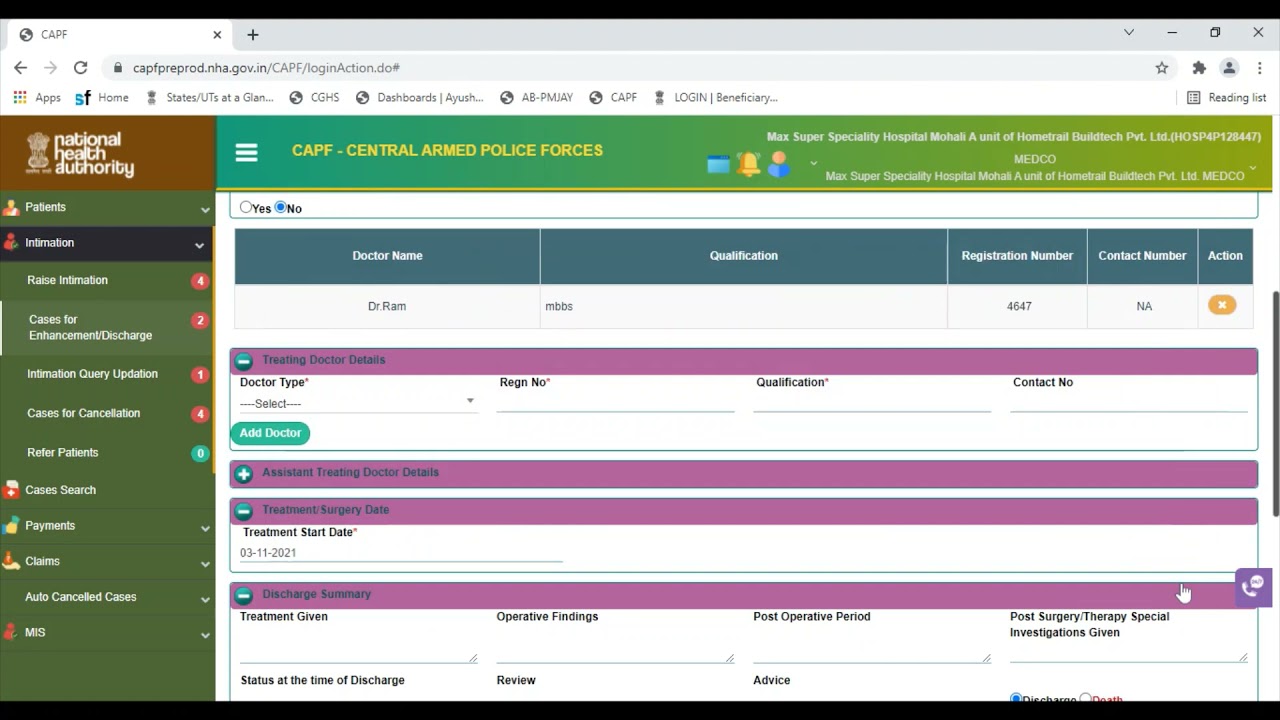Screen dimensions: 1280x720
Task: Click the Contact No input field
Action: (1129, 402)
